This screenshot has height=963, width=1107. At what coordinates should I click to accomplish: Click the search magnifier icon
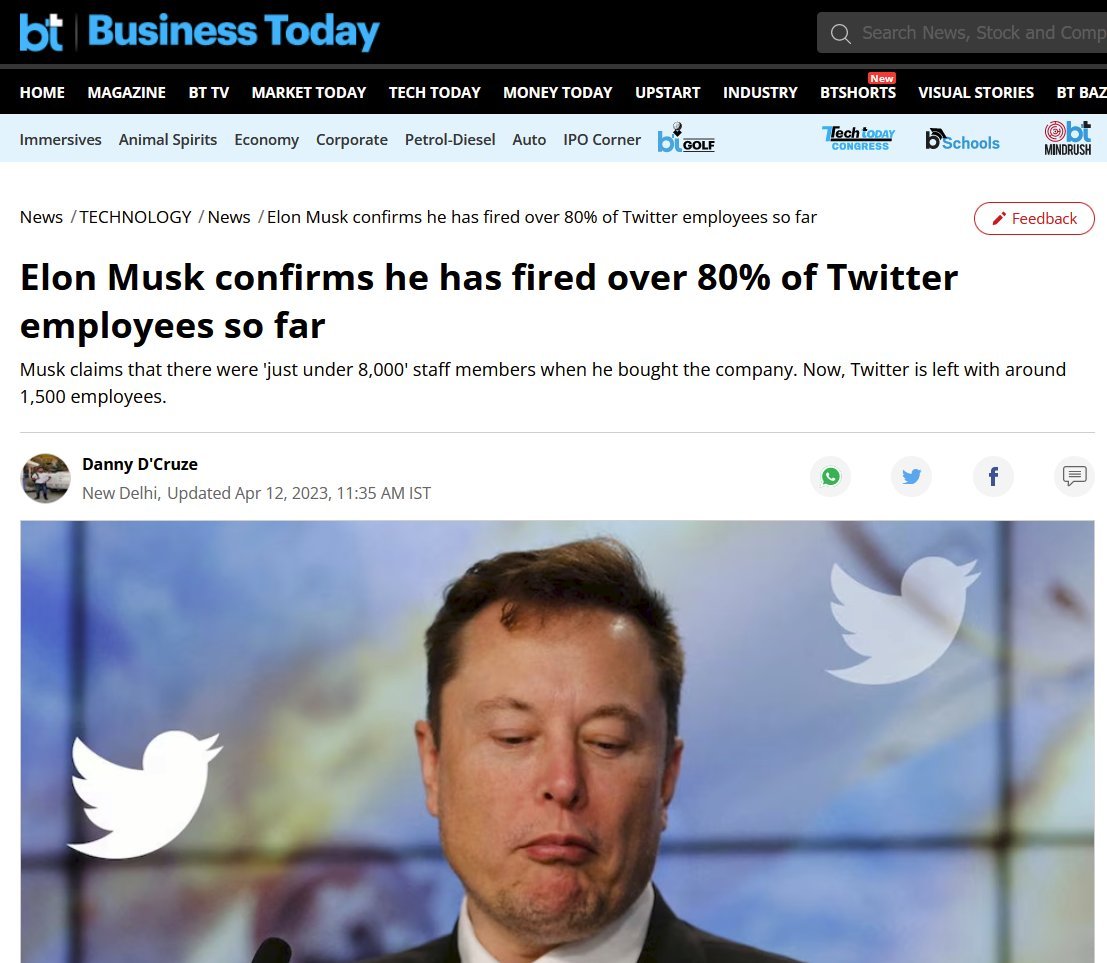pyautogui.click(x=840, y=33)
